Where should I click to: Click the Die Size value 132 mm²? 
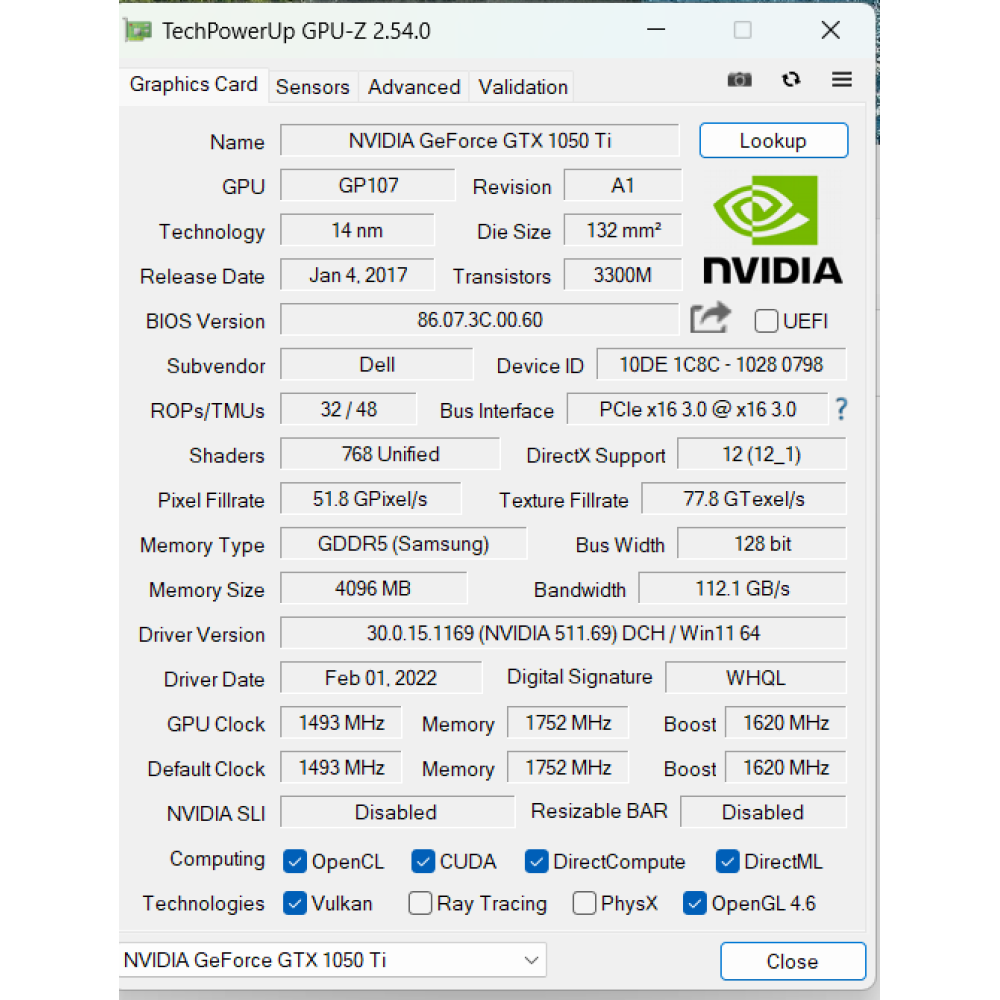tap(623, 230)
